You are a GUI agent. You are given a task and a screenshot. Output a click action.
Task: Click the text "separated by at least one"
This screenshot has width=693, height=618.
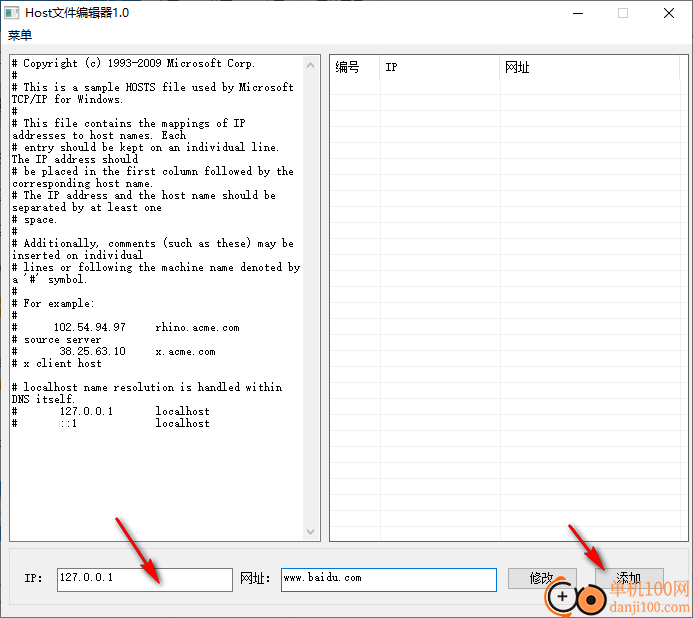[x=87, y=207]
